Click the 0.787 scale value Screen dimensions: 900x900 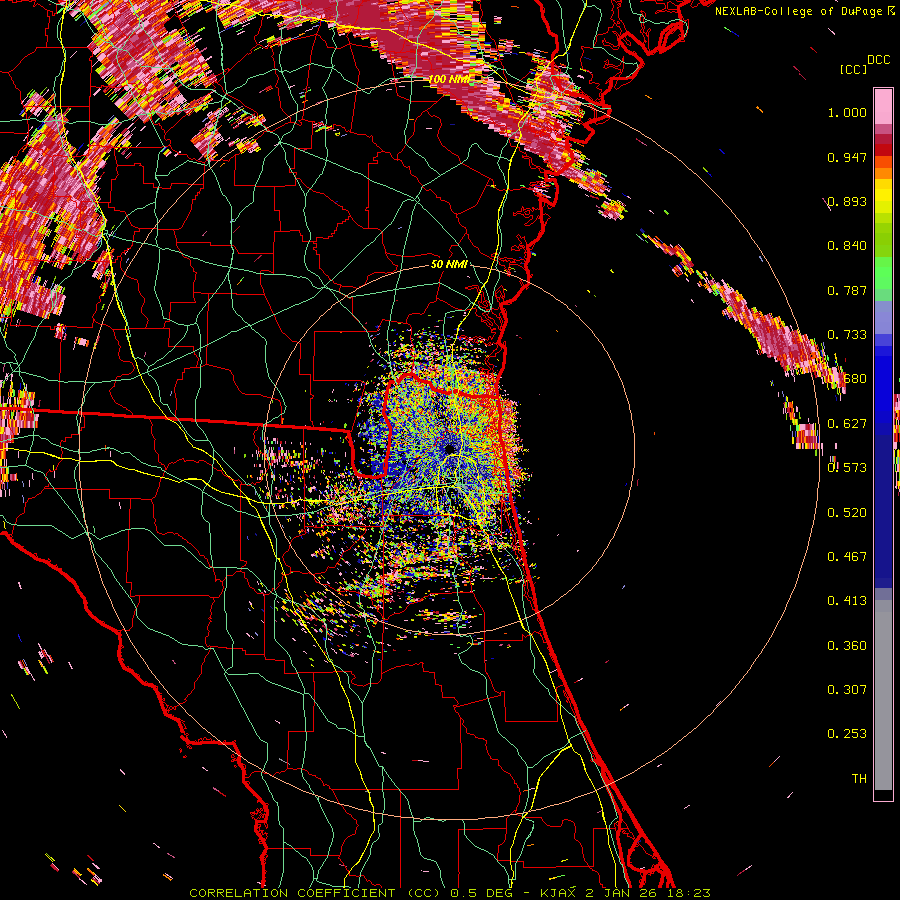coord(847,290)
